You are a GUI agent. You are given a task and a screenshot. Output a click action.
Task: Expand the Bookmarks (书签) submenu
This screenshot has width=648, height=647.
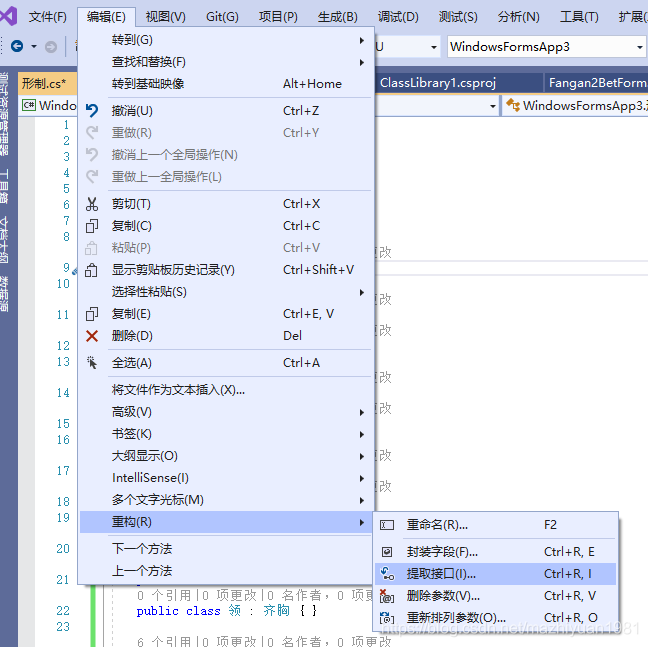pos(132,434)
